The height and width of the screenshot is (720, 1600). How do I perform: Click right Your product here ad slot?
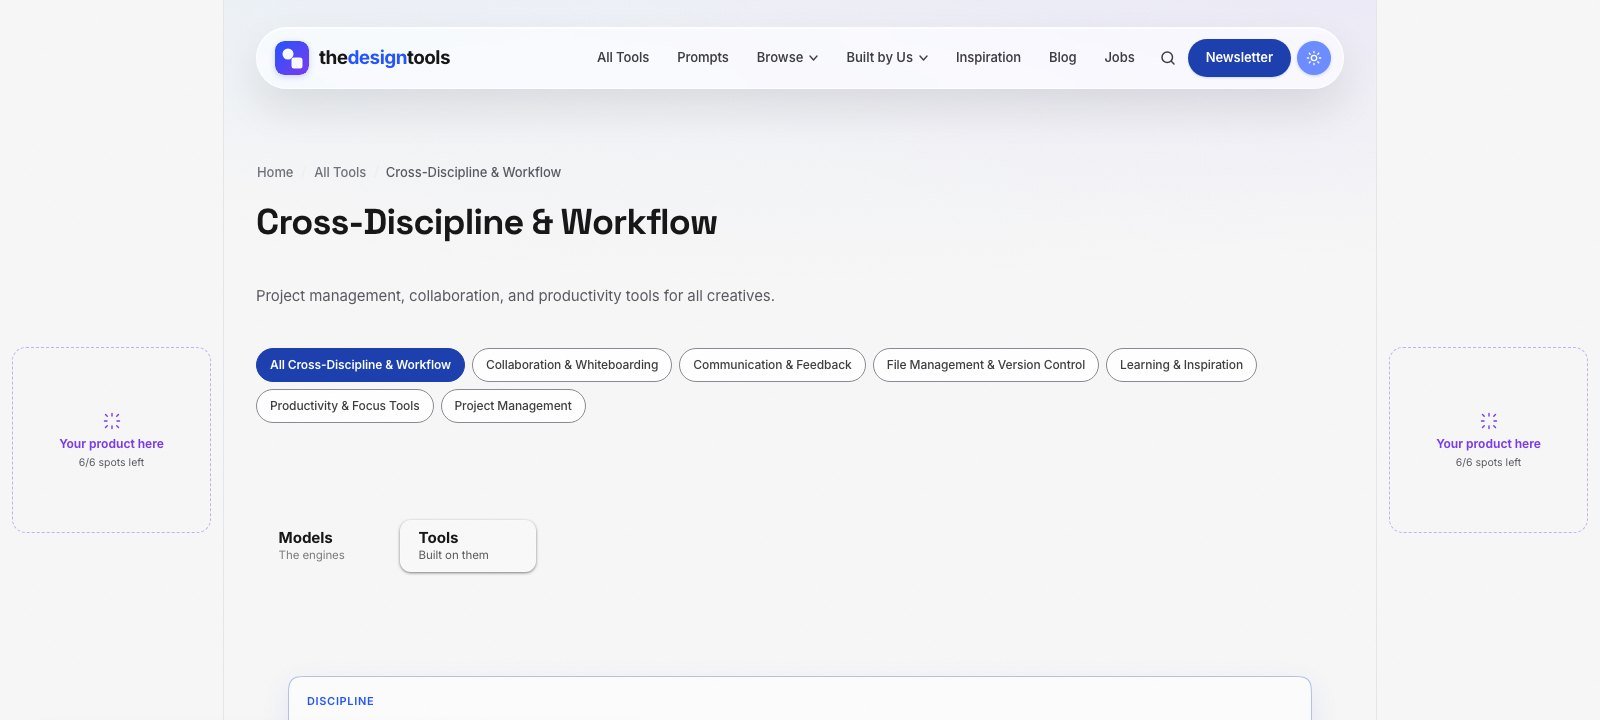(1488, 440)
